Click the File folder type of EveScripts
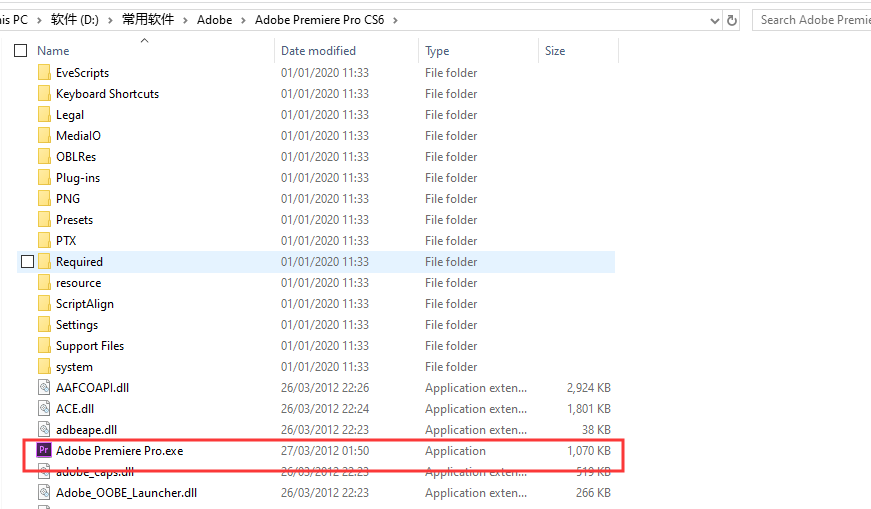Image resolution: width=871 pixels, height=509 pixels. [x=451, y=73]
